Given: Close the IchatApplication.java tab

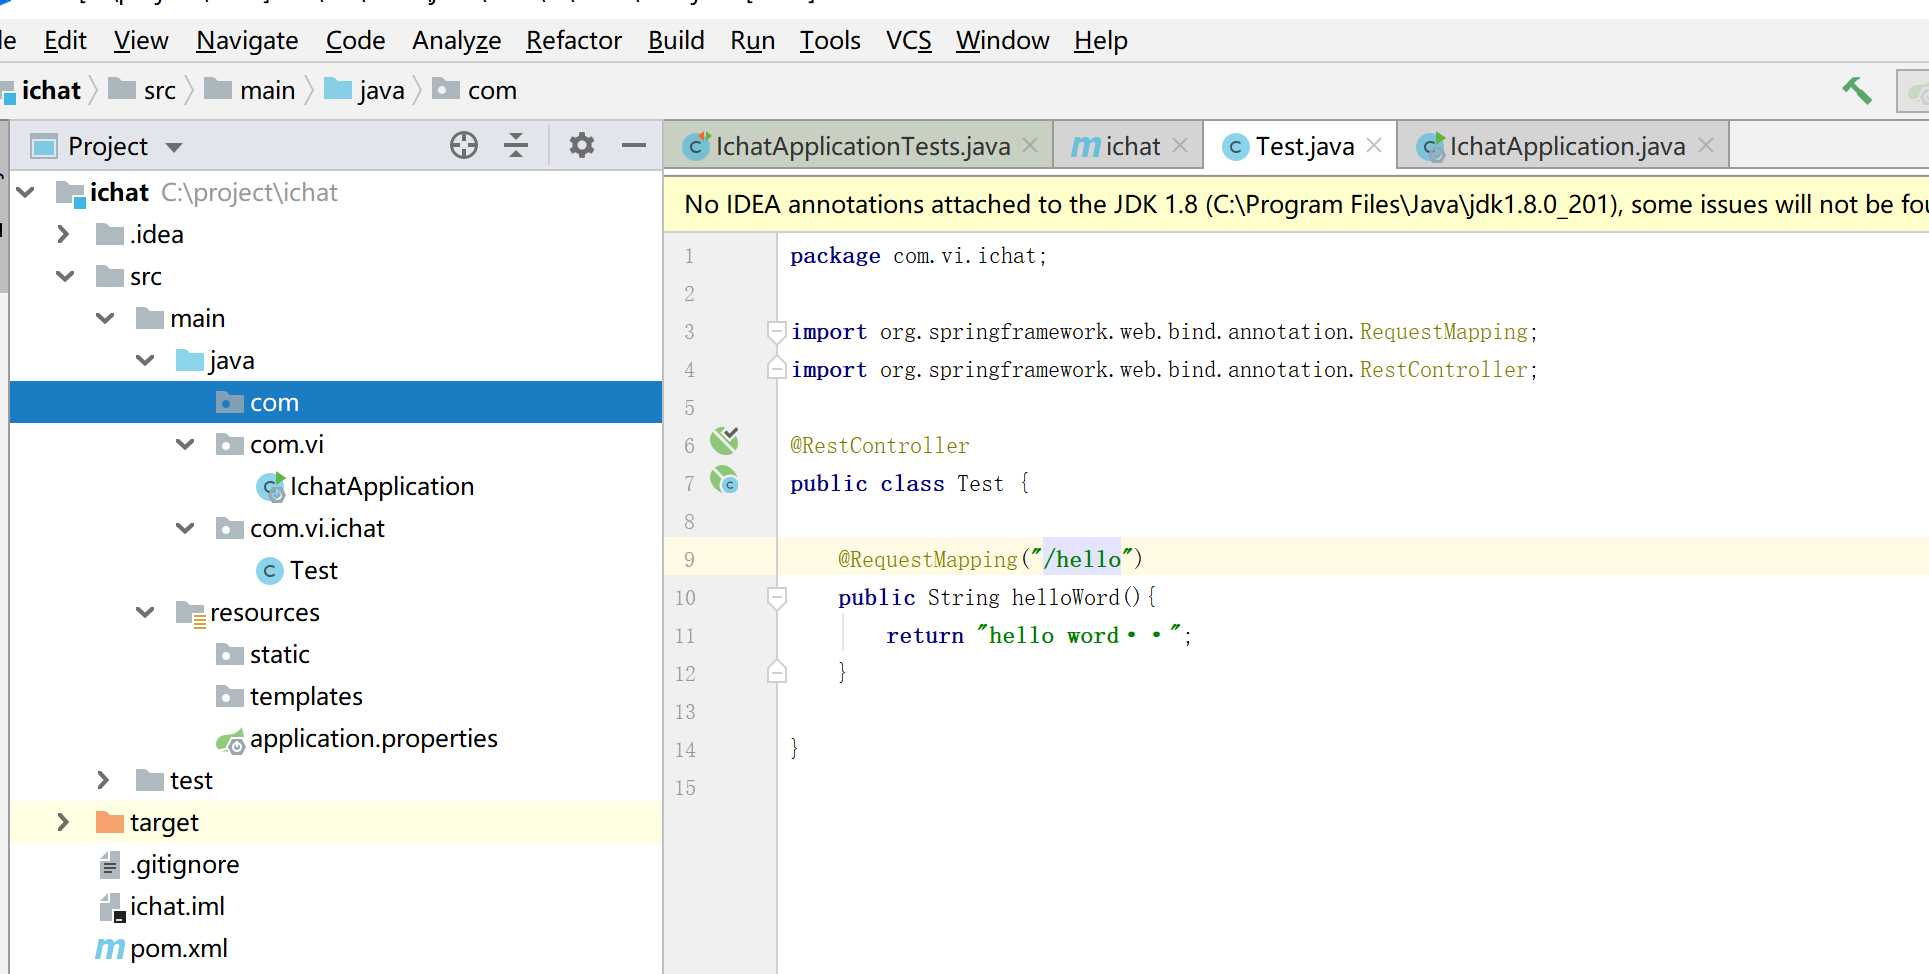Looking at the screenshot, I should (x=1706, y=145).
